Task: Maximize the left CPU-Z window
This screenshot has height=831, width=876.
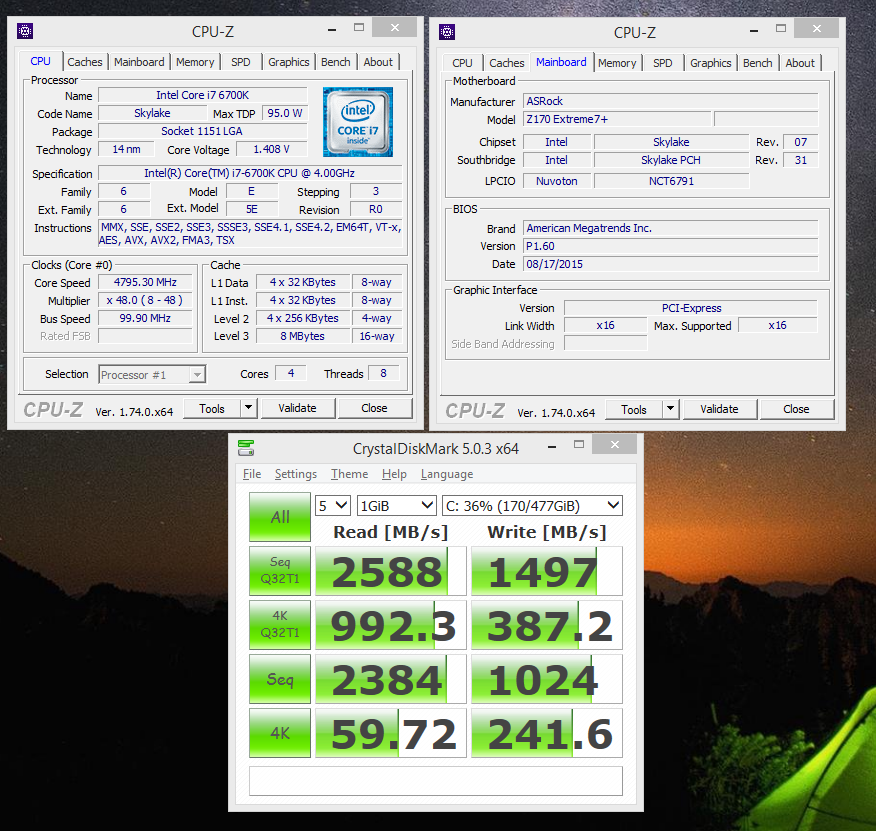Action: click(359, 27)
